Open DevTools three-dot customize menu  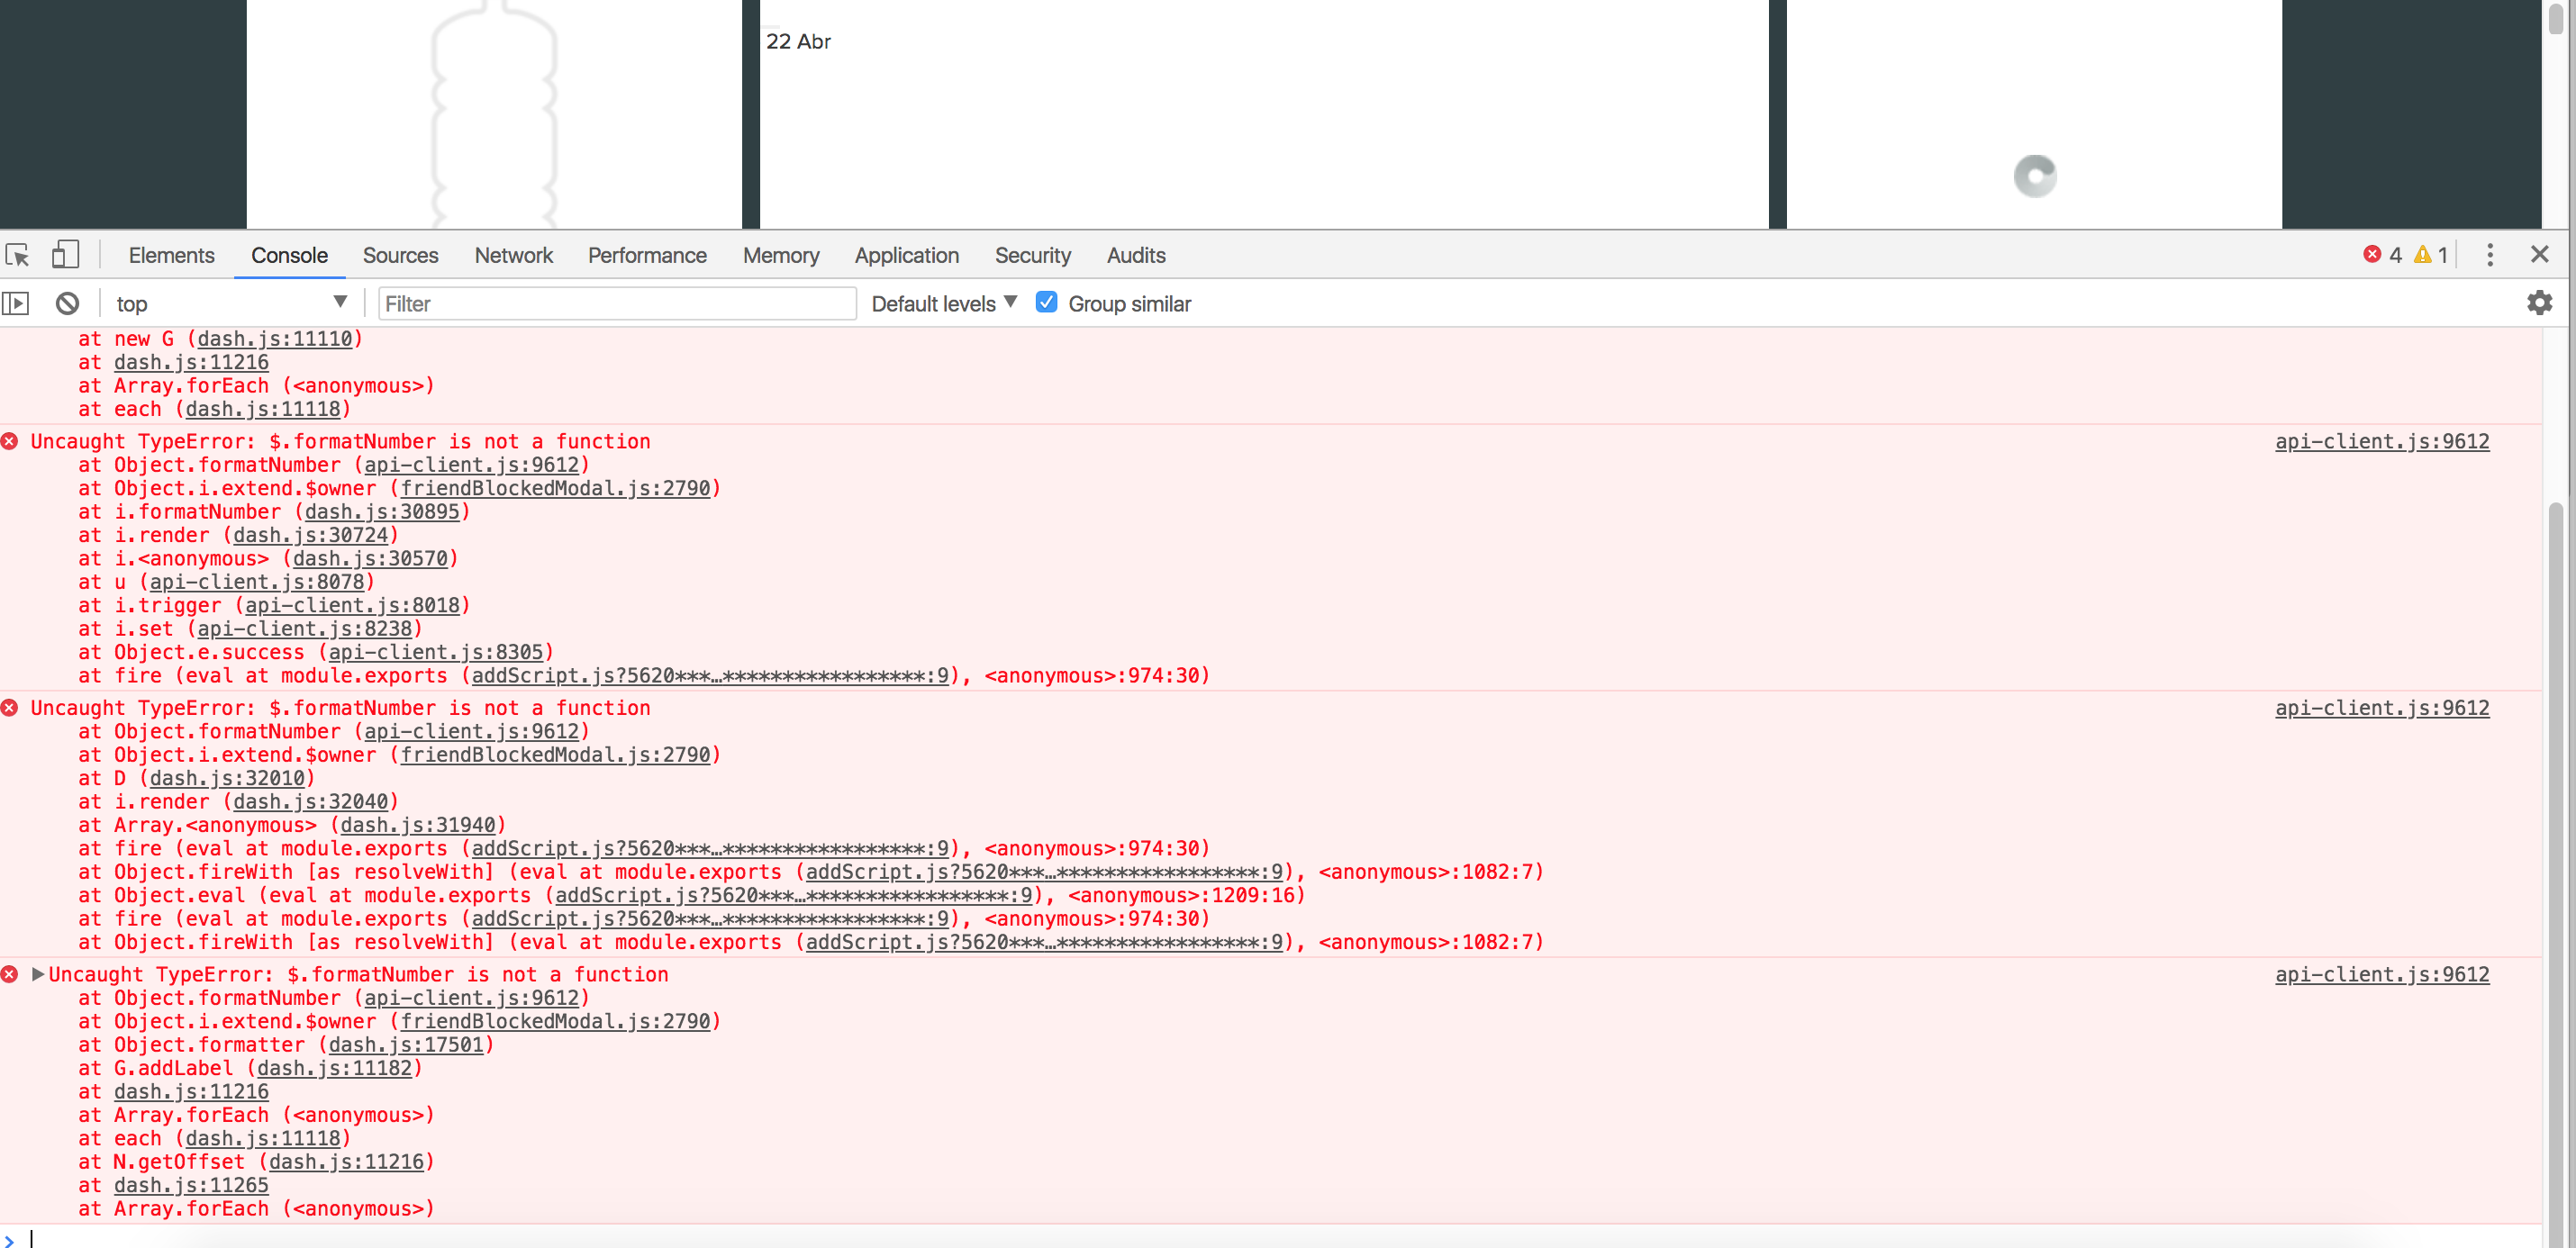coord(2490,255)
